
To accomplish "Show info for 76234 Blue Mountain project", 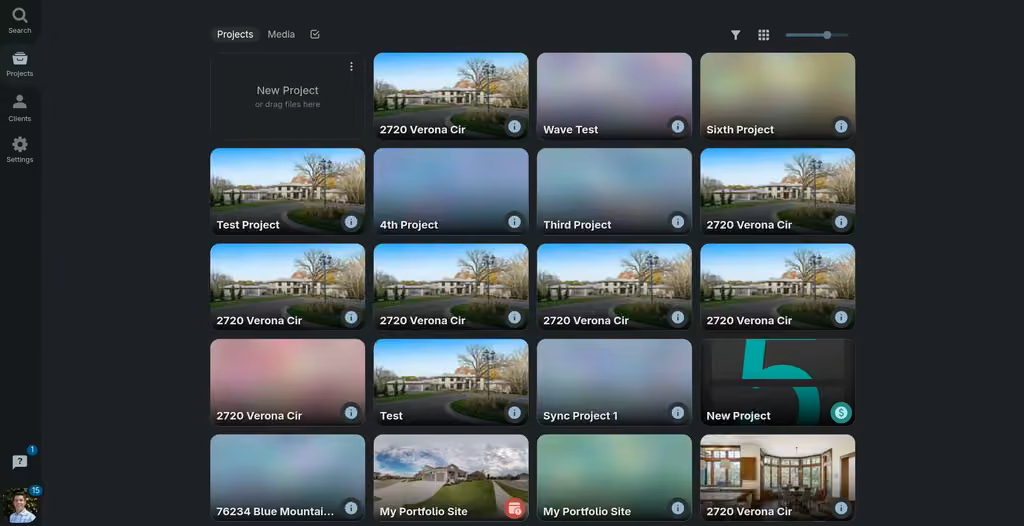I will (351, 508).
